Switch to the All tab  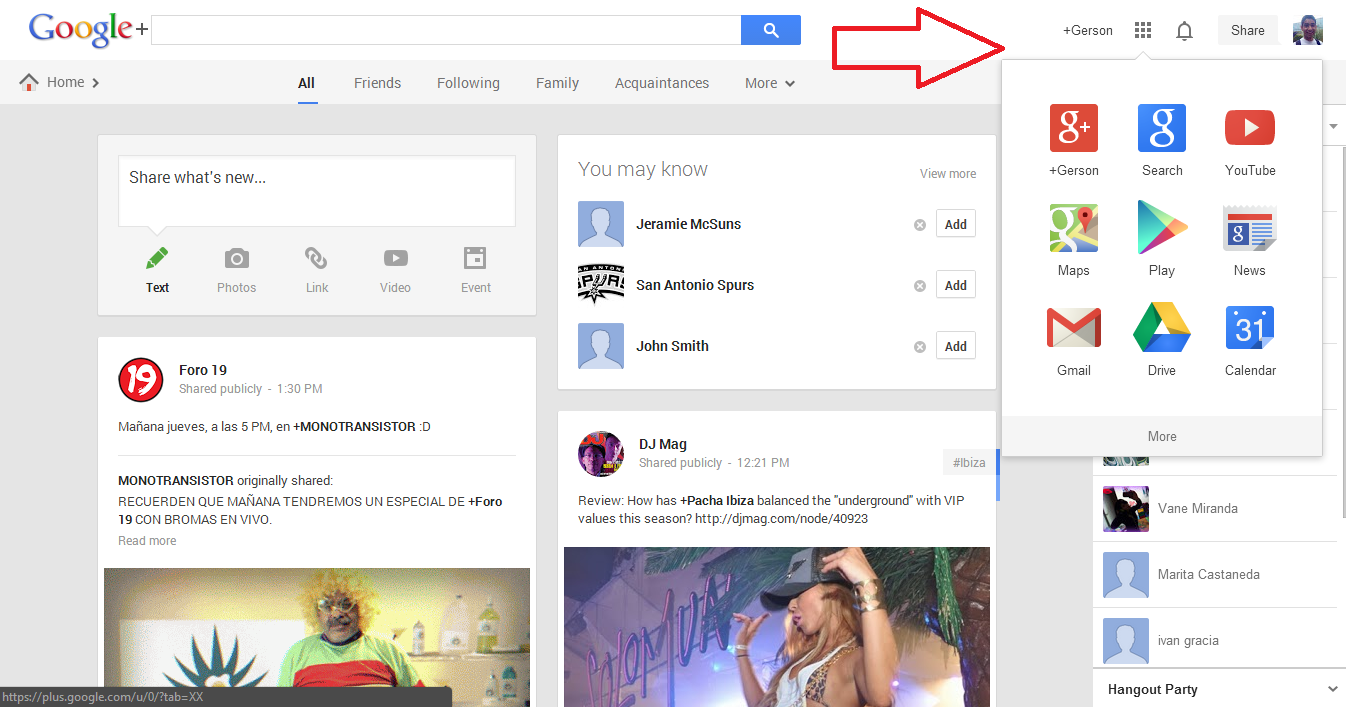[306, 83]
